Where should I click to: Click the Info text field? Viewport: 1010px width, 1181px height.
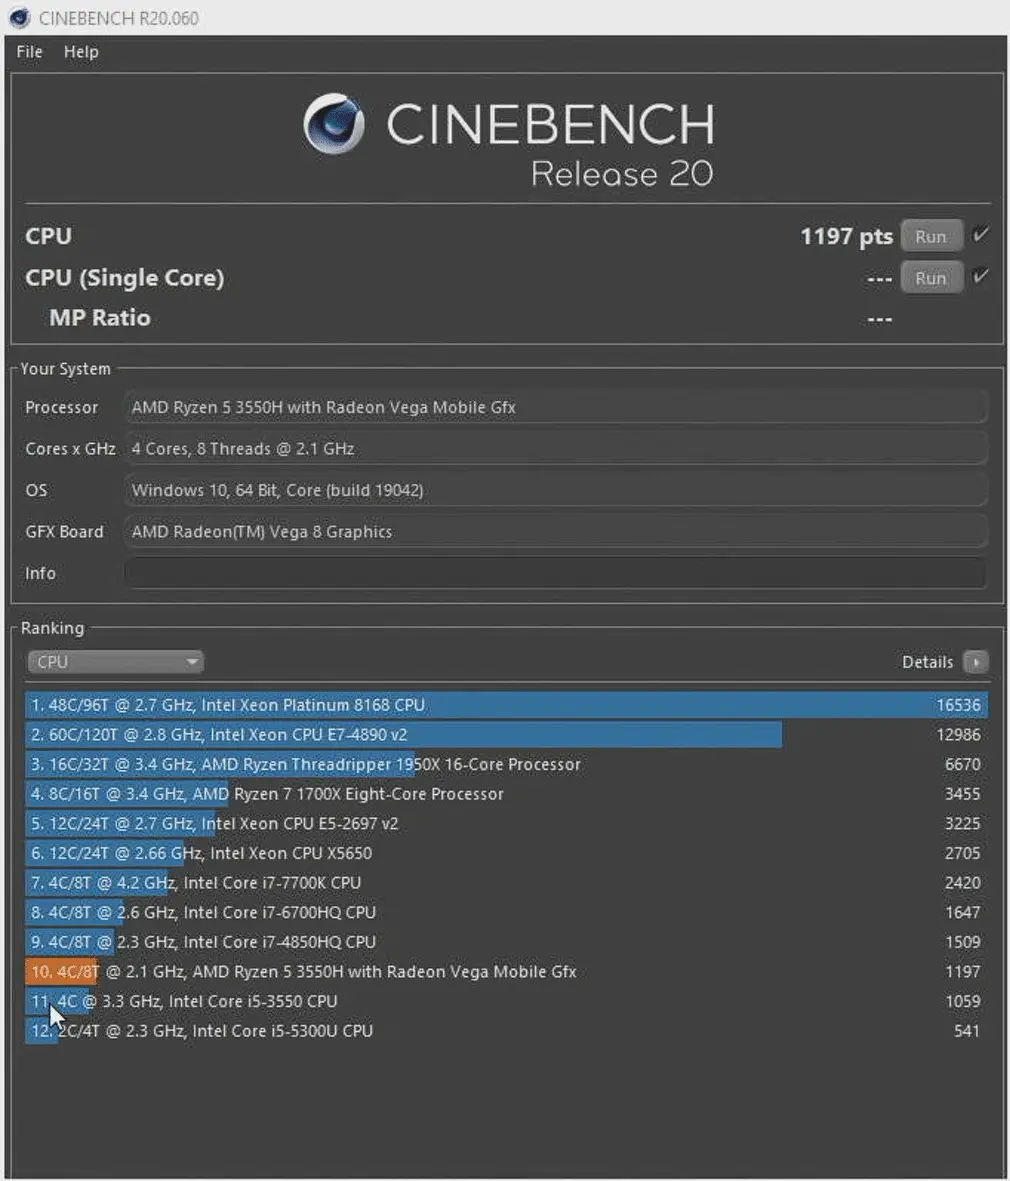[x=556, y=573]
